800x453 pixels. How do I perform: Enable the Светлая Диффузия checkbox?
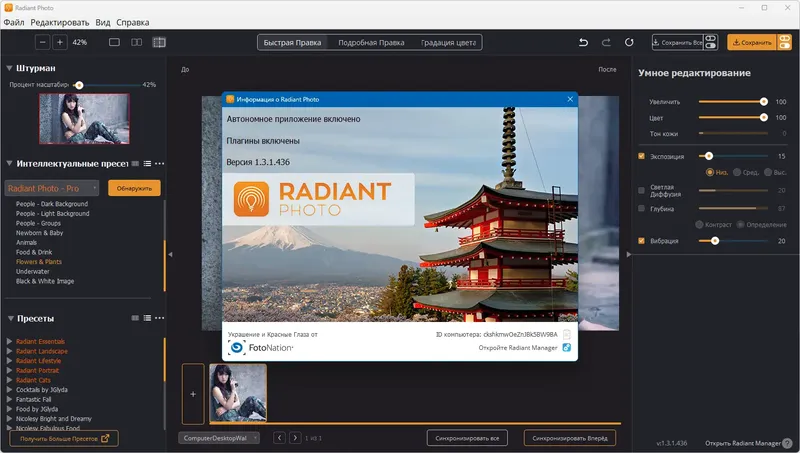pos(641,190)
